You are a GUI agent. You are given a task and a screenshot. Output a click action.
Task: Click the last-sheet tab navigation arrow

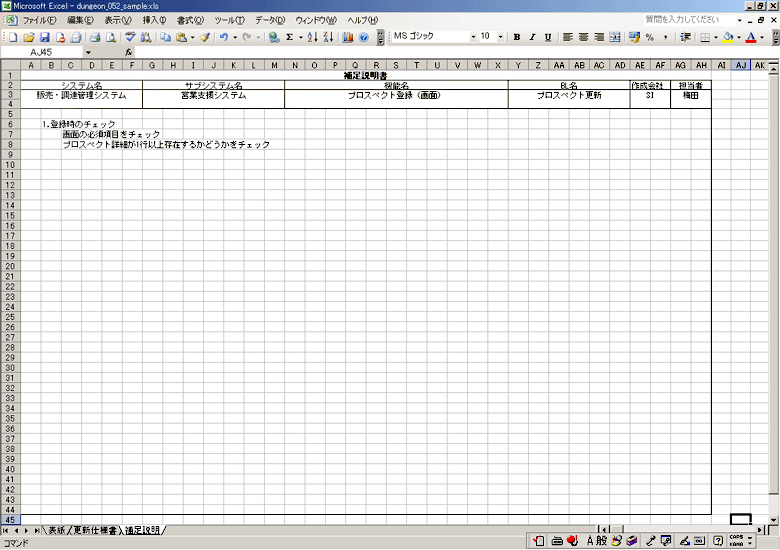pos(36,531)
